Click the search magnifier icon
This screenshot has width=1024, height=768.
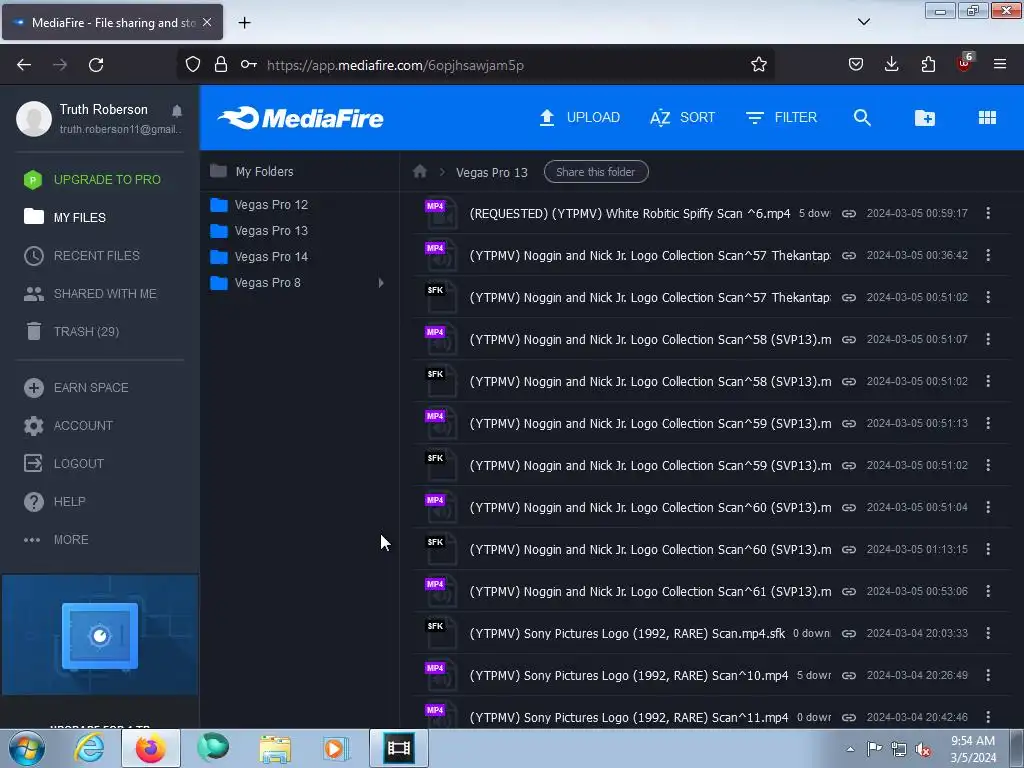[x=862, y=118]
